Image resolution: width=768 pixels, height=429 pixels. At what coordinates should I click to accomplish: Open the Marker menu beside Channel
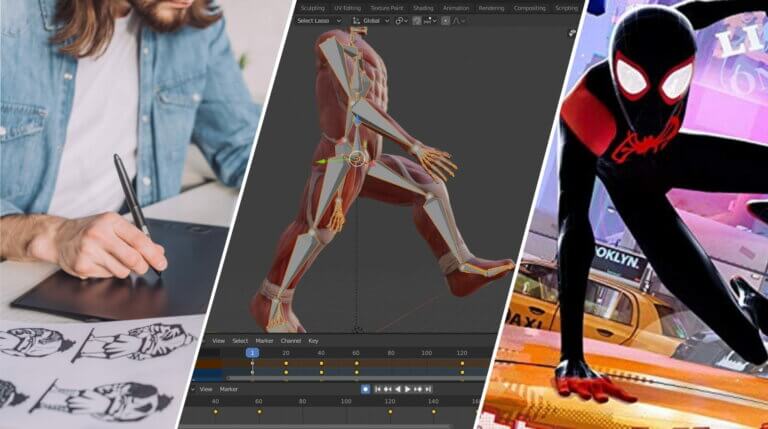[x=264, y=341]
